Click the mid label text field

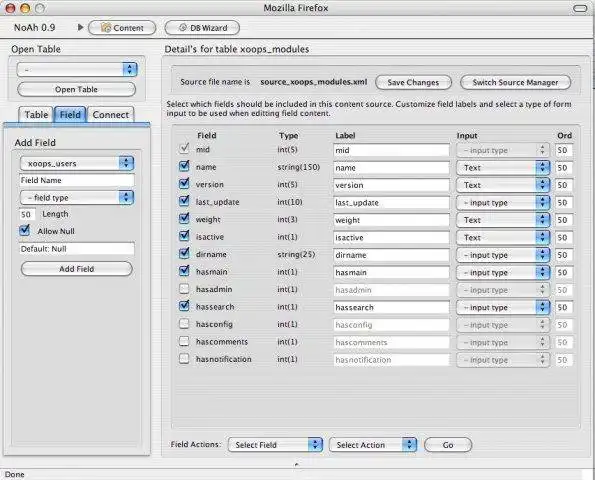point(391,150)
